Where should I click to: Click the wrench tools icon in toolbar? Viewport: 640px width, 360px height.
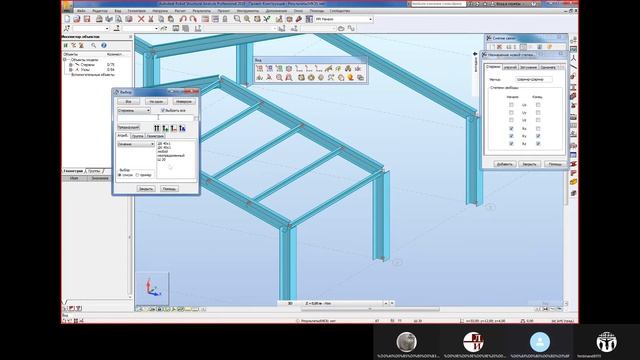tap(299, 19)
